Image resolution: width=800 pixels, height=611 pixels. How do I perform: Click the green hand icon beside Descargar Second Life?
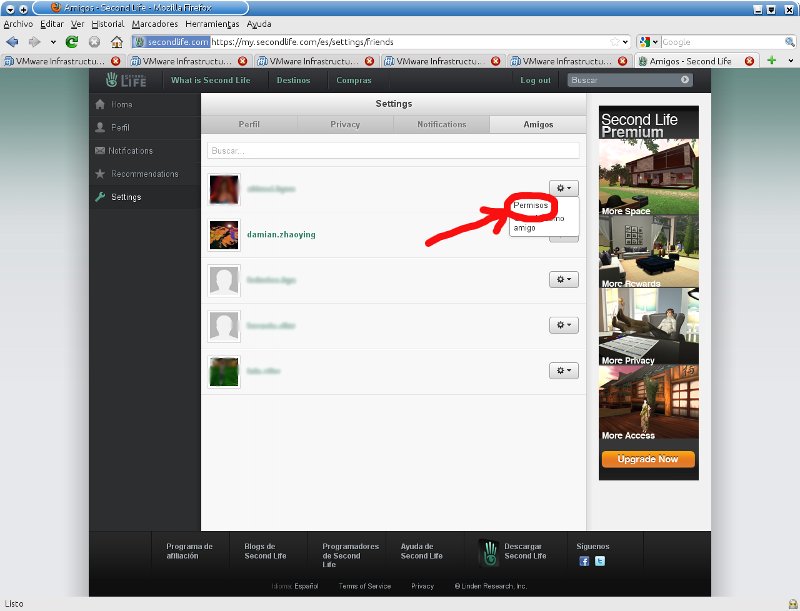490,553
